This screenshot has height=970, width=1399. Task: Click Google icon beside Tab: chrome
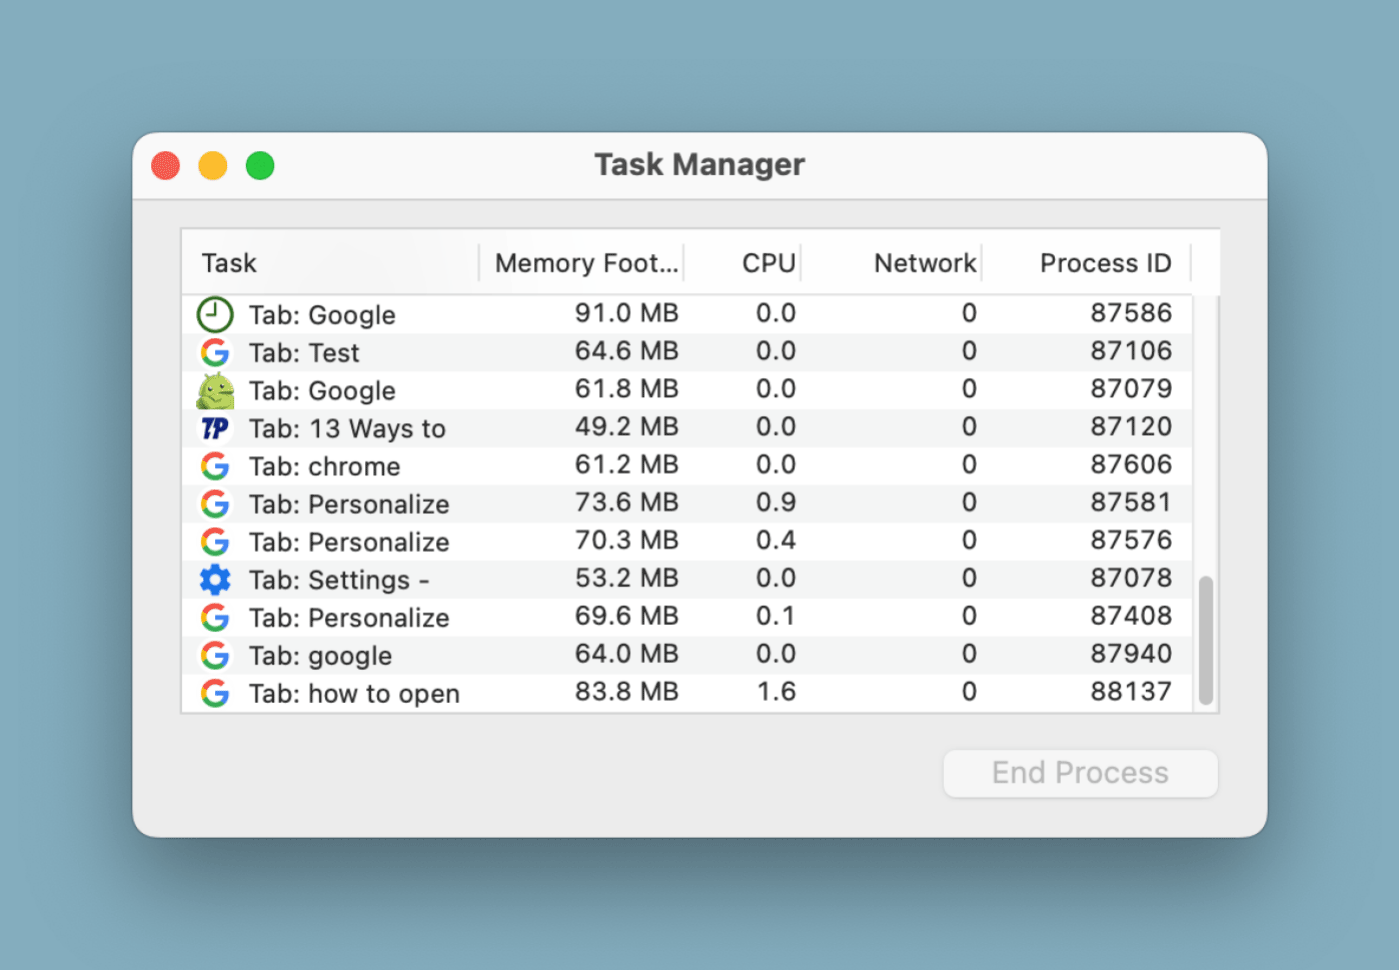pyautogui.click(x=214, y=466)
